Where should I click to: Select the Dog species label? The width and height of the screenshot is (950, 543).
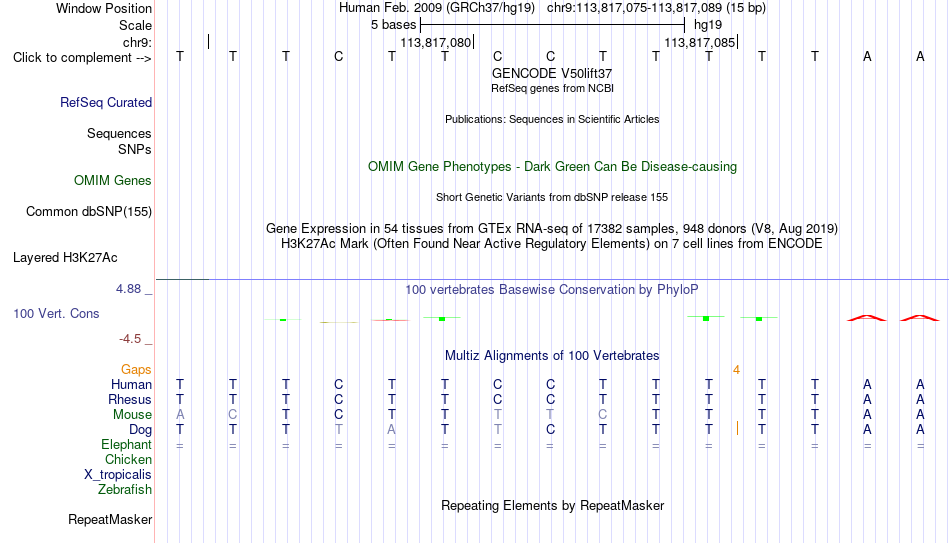tap(141, 430)
